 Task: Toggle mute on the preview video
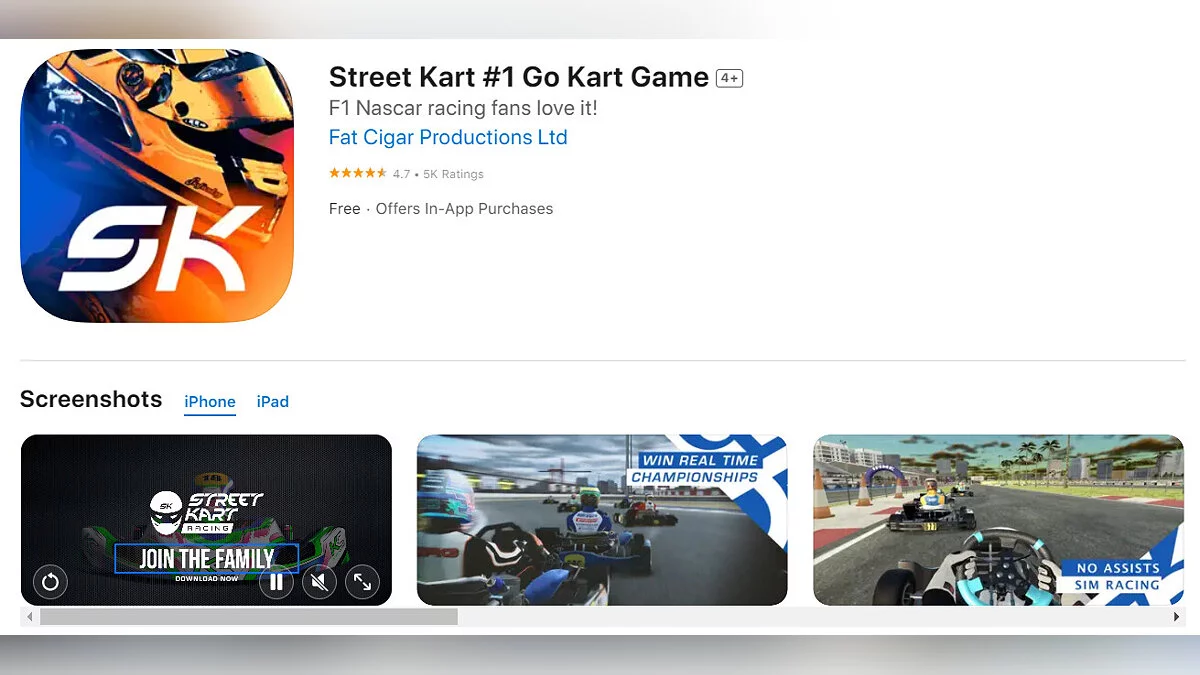coord(319,581)
